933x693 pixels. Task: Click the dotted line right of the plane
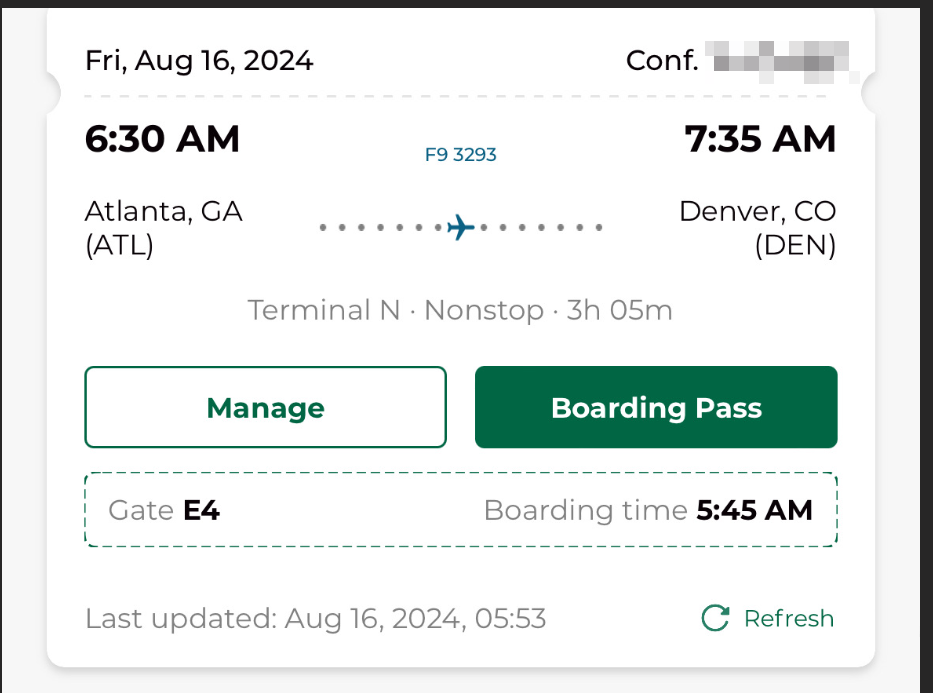click(541, 227)
